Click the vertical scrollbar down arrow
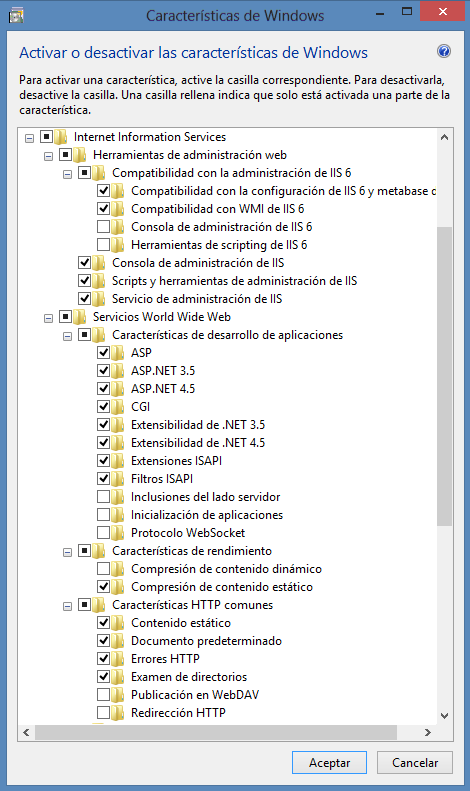 click(444, 715)
